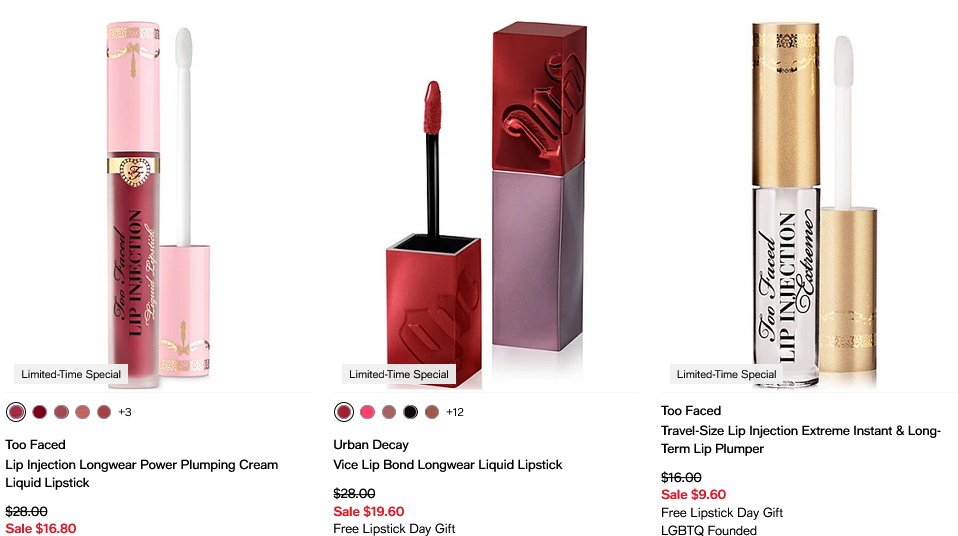Select the first selected swatch under Too Faced lipstick
958x536 pixels.
[16, 412]
